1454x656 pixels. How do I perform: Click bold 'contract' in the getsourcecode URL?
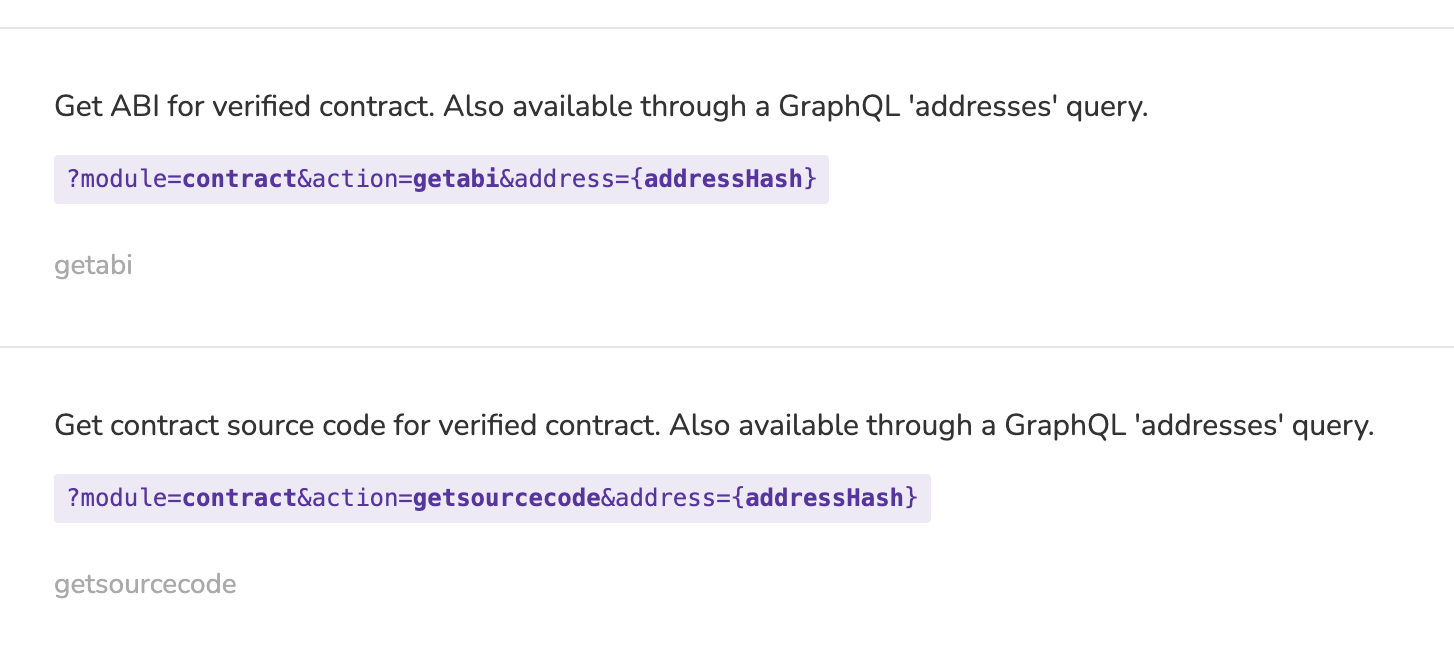(x=239, y=498)
